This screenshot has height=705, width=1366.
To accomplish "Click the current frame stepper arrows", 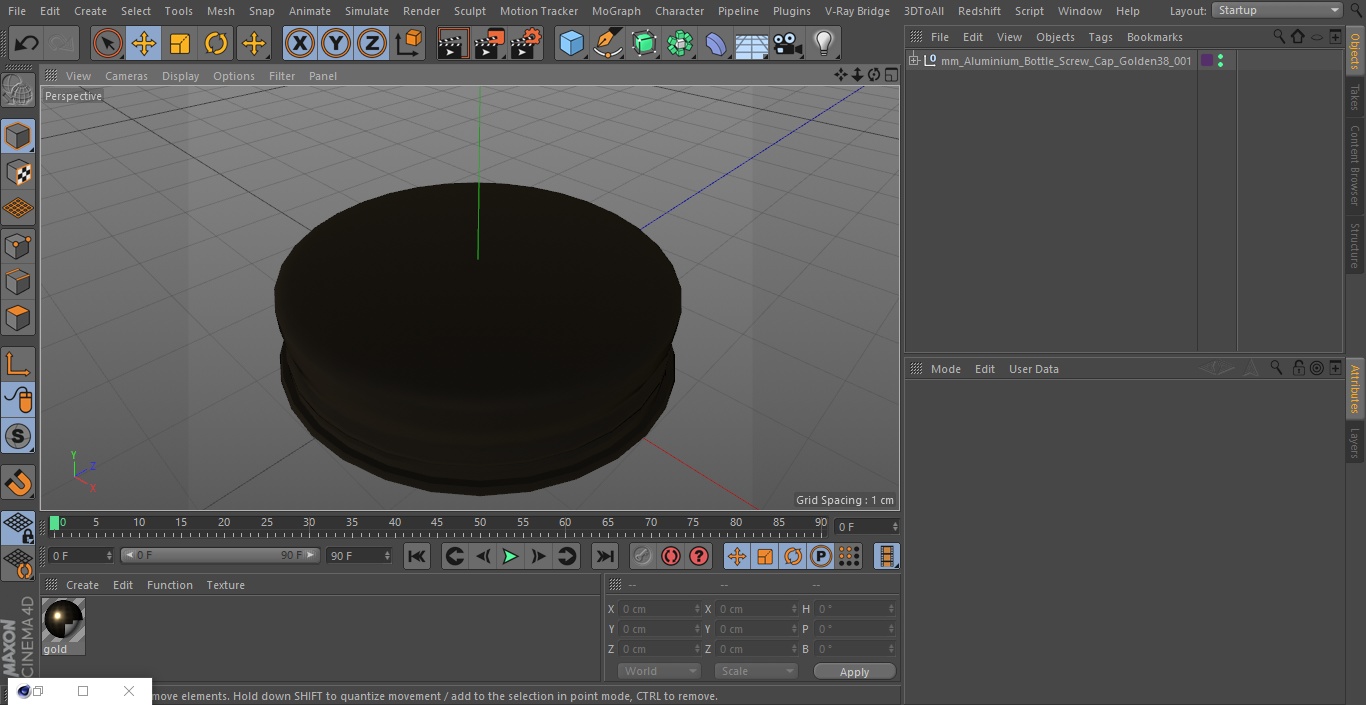I will tap(894, 526).
